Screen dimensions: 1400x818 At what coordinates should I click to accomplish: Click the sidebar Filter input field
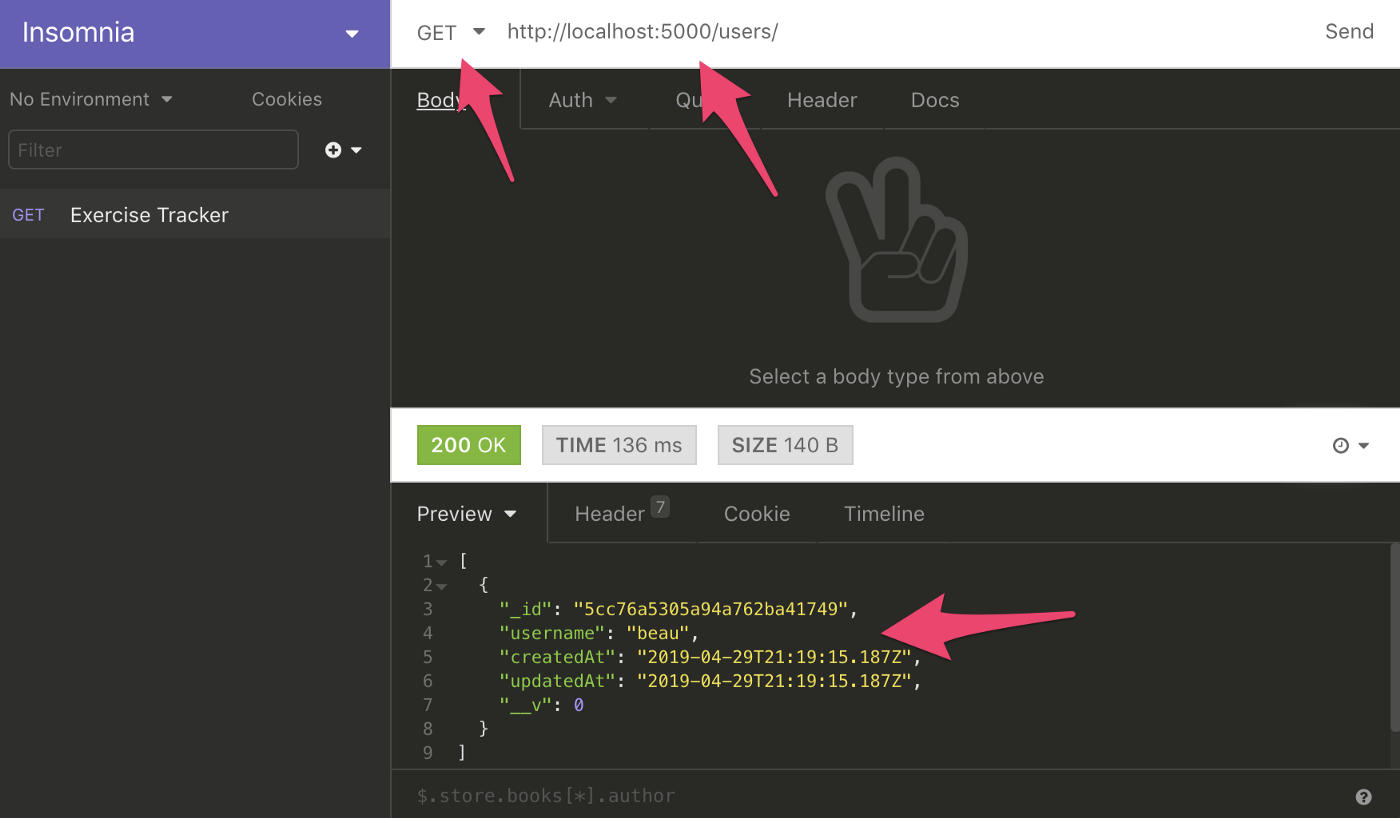[153, 150]
